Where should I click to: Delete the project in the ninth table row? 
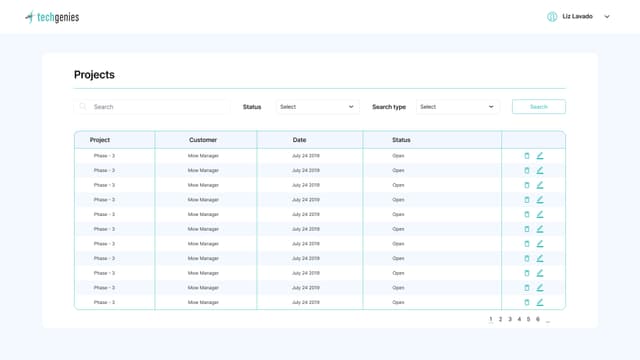[x=527, y=273]
